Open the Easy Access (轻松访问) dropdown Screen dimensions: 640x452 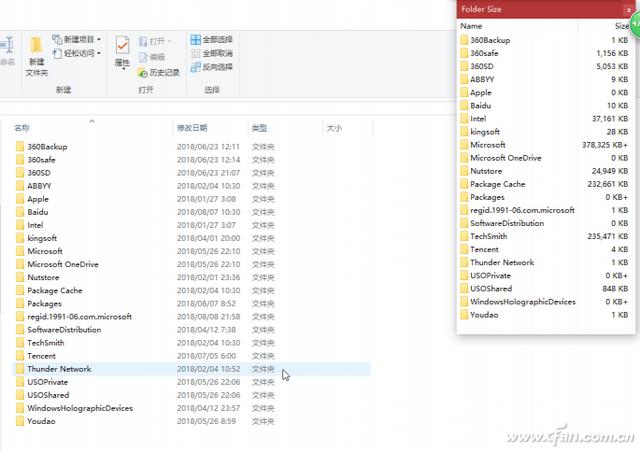click(x=77, y=53)
